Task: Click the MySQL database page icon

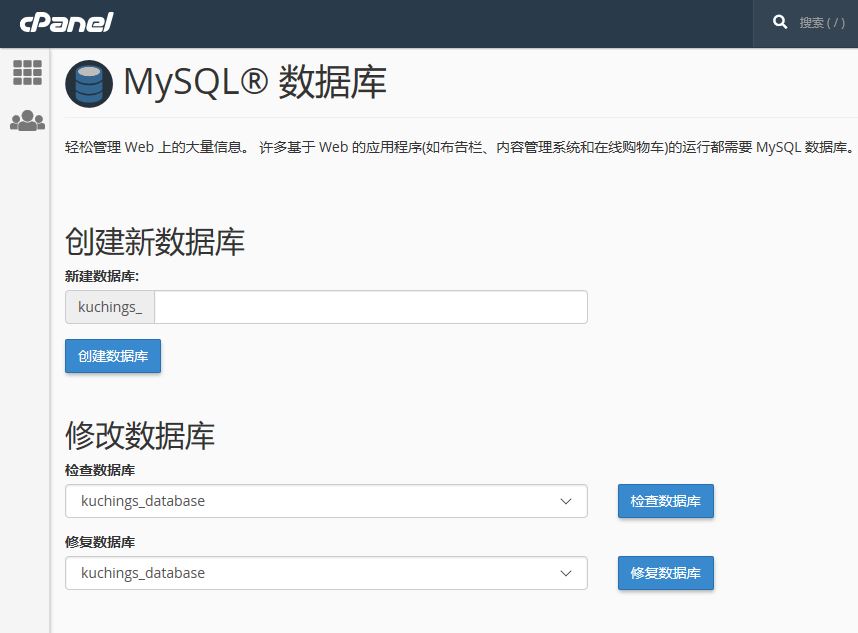Action: tap(89, 83)
